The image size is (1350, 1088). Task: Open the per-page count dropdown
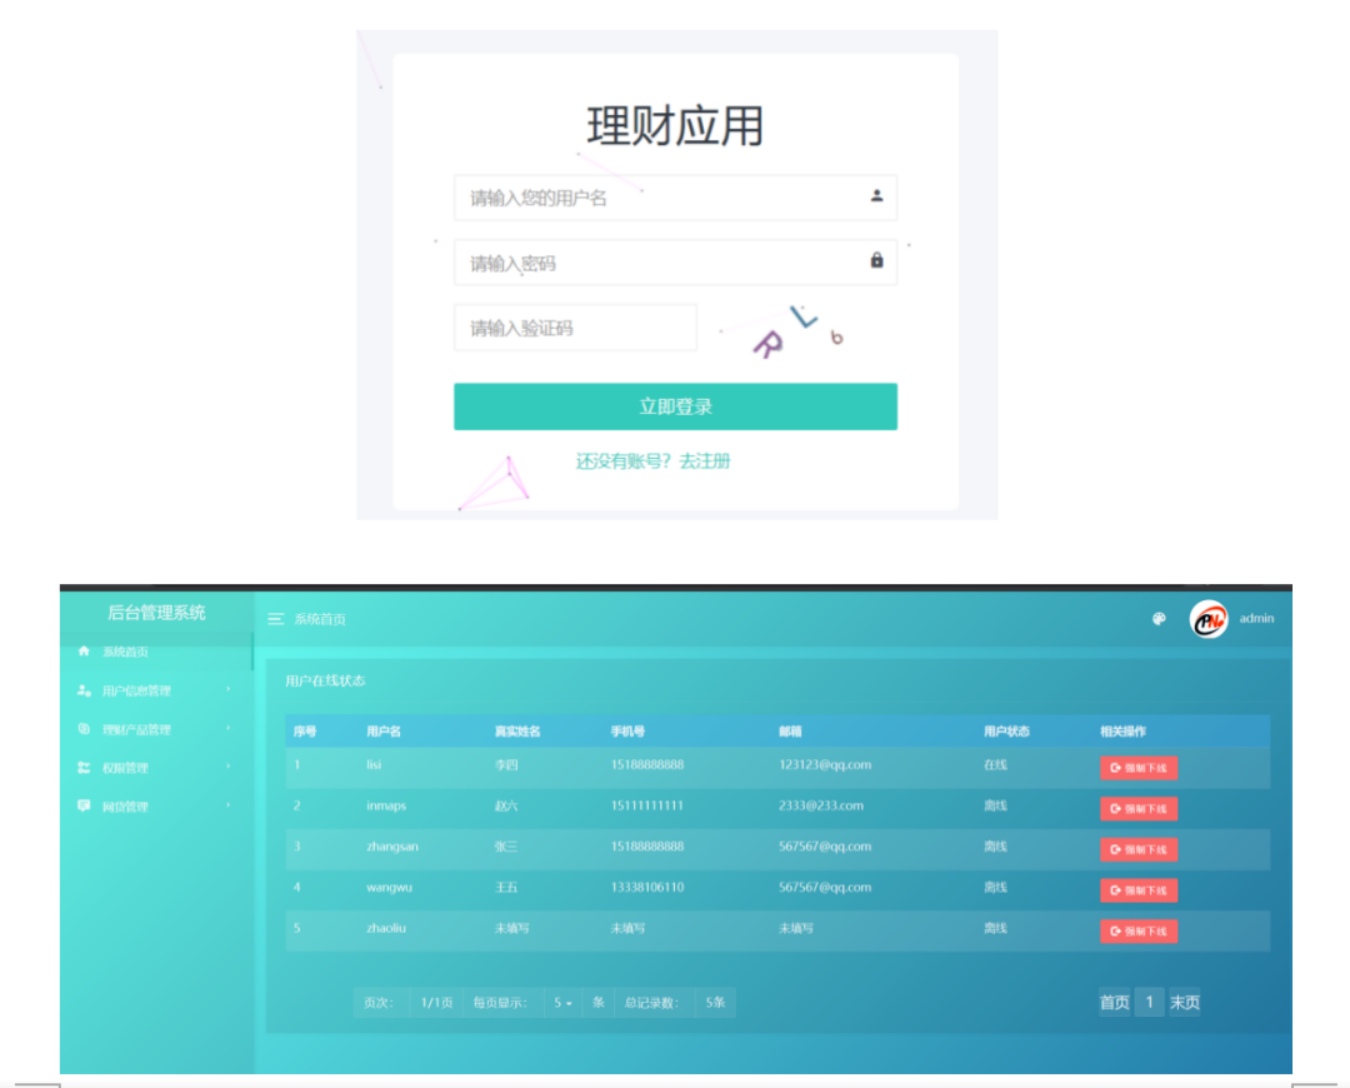coord(563,1002)
